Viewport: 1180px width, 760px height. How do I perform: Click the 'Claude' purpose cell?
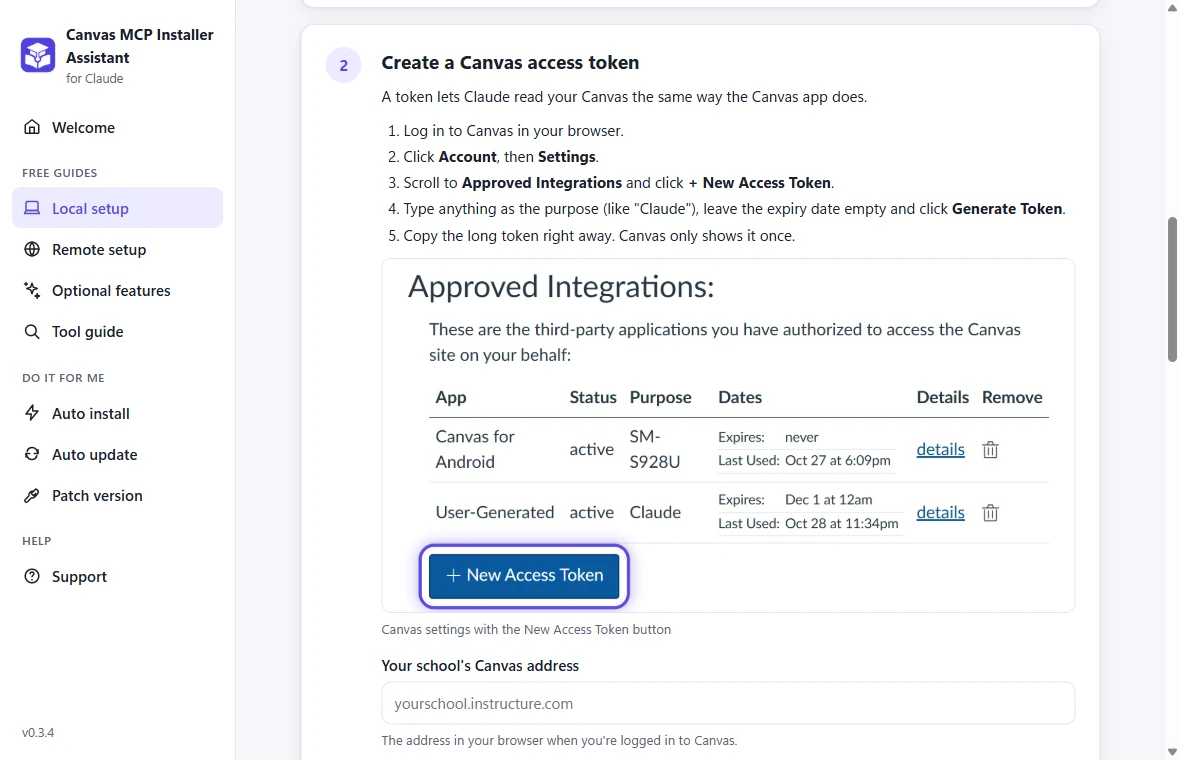(655, 512)
